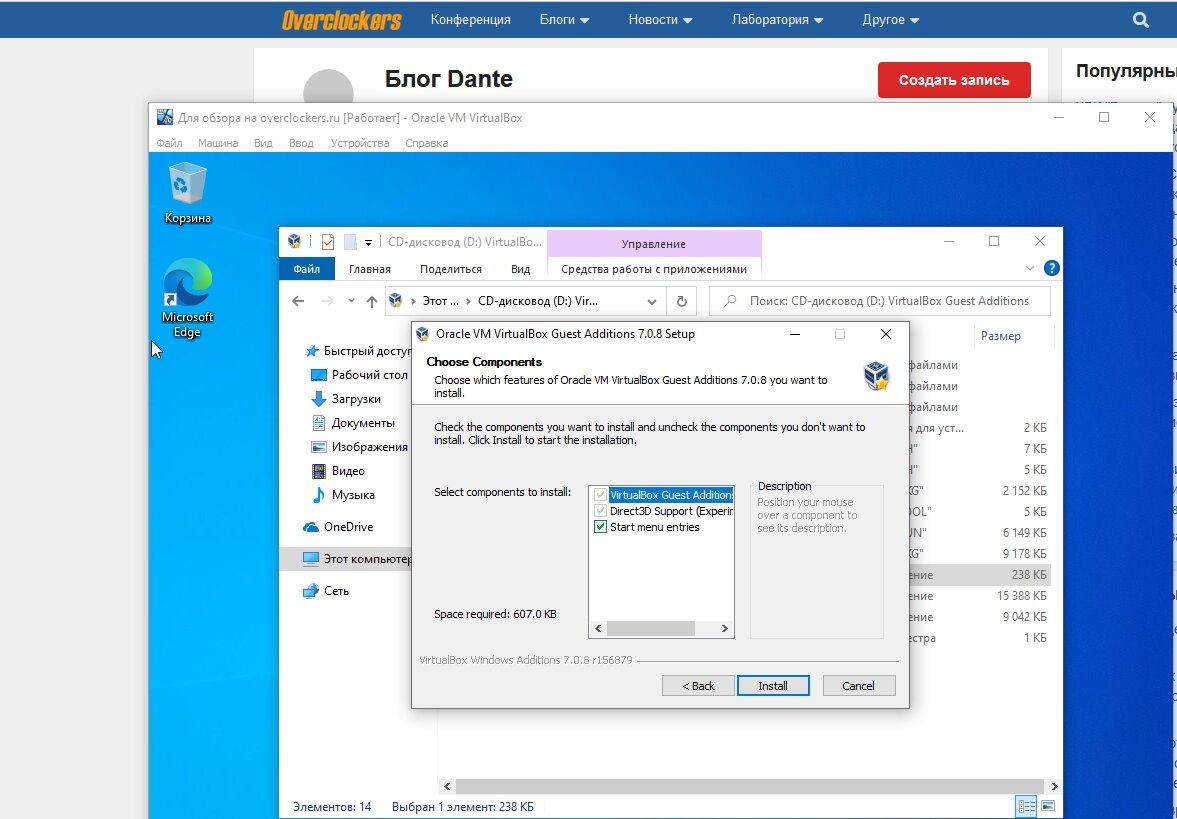
Task: Select Сеть in navigation pane
Action: coord(326,591)
